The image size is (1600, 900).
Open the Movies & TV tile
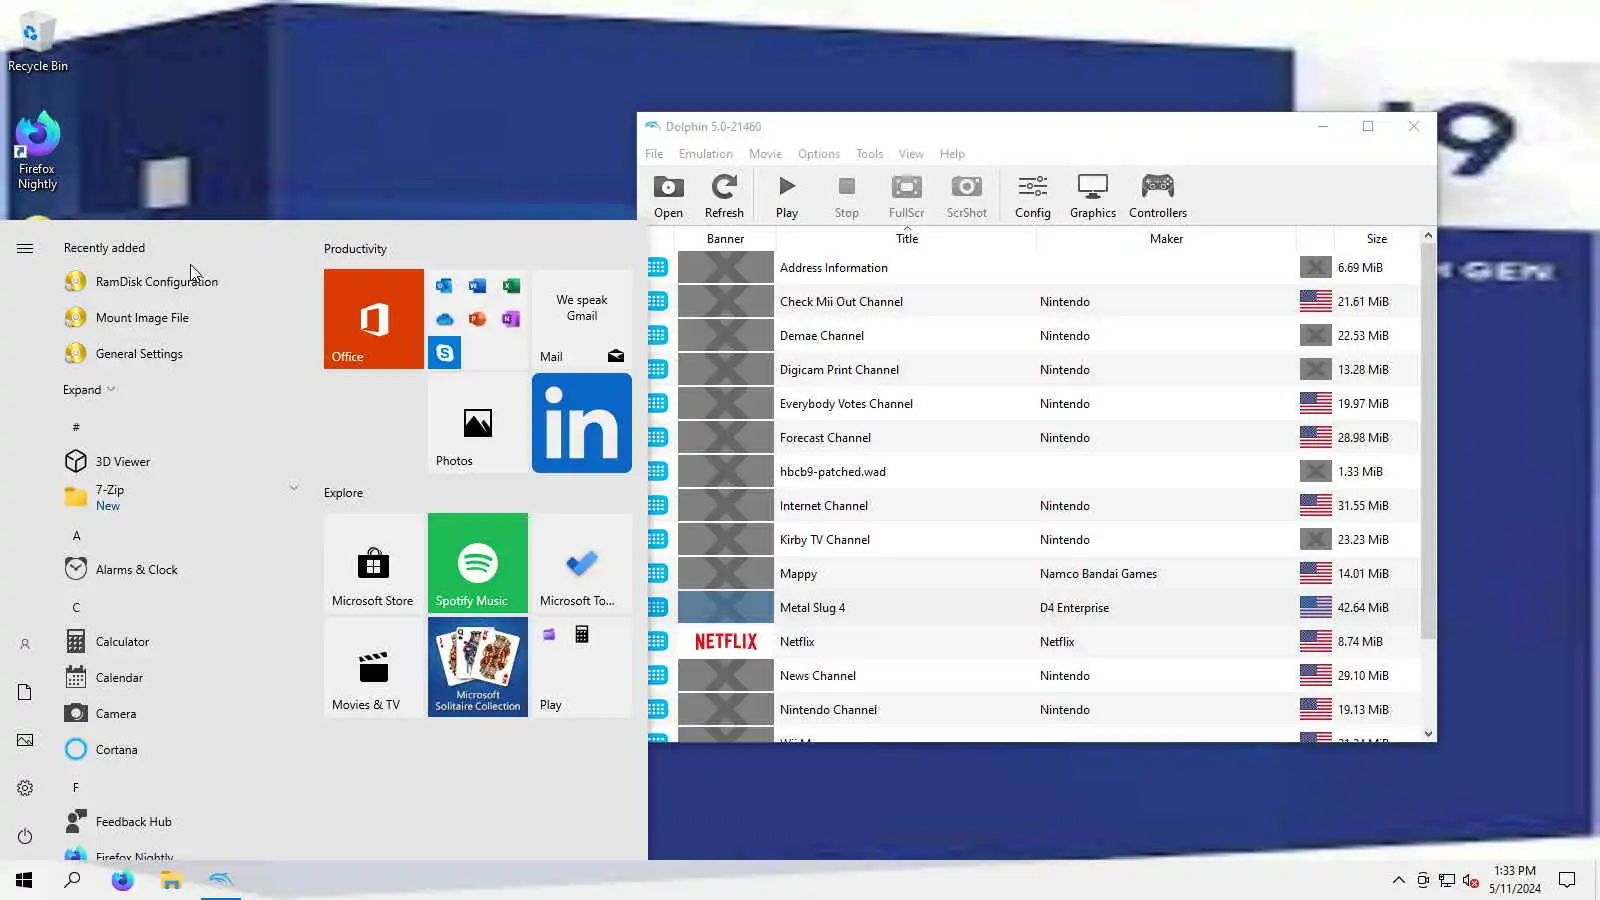click(374, 667)
